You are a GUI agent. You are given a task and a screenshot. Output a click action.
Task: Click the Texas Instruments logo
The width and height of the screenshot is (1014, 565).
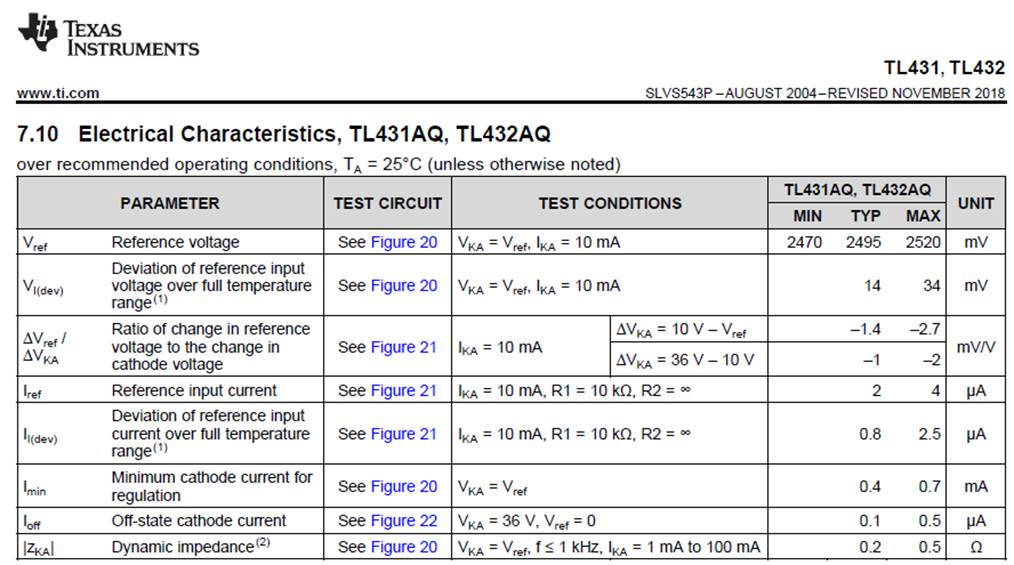point(107,36)
